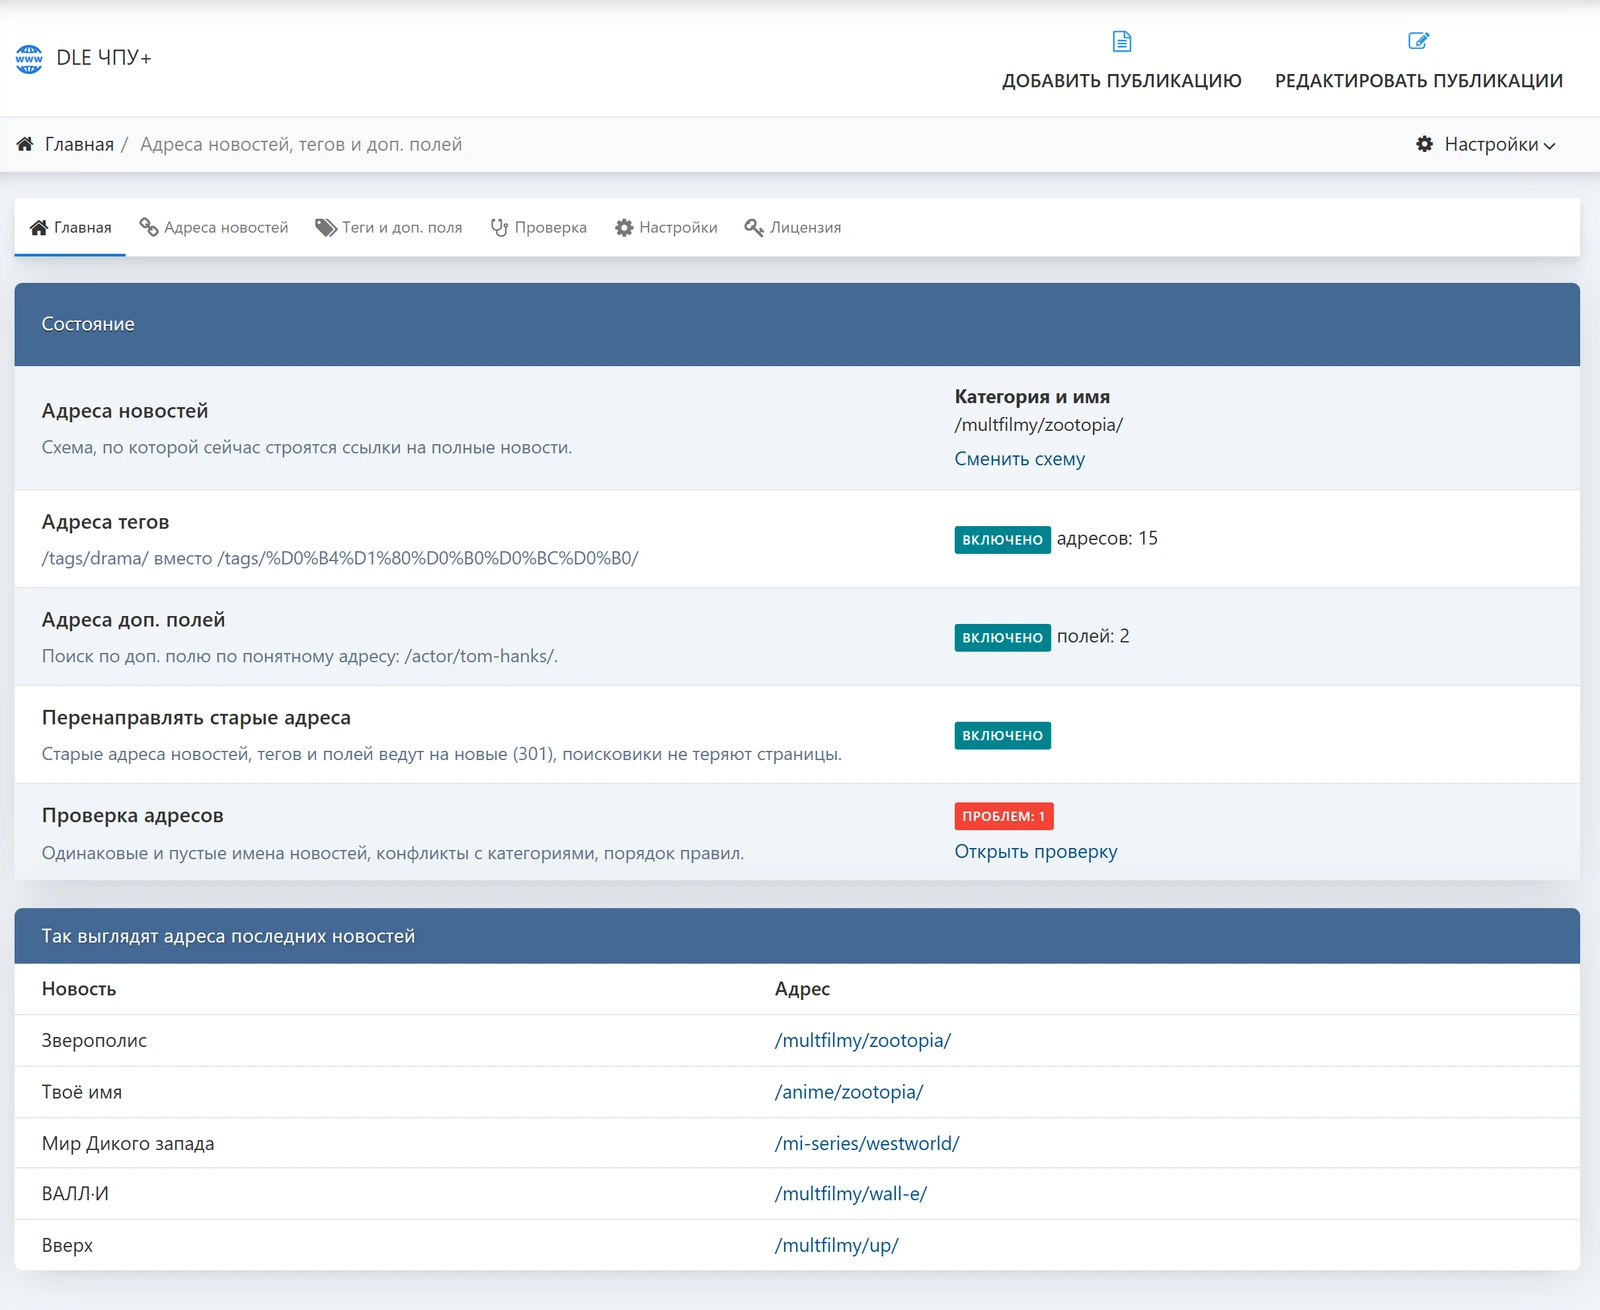Click the gear icon next to Настройки dropdown
This screenshot has height=1310, width=1600.
point(1425,144)
